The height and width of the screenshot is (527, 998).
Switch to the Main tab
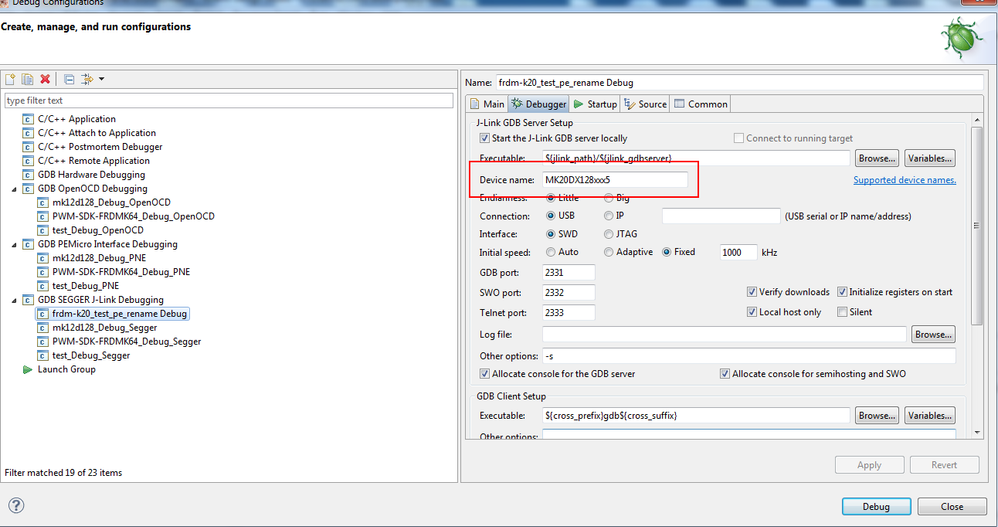pos(487,104)
